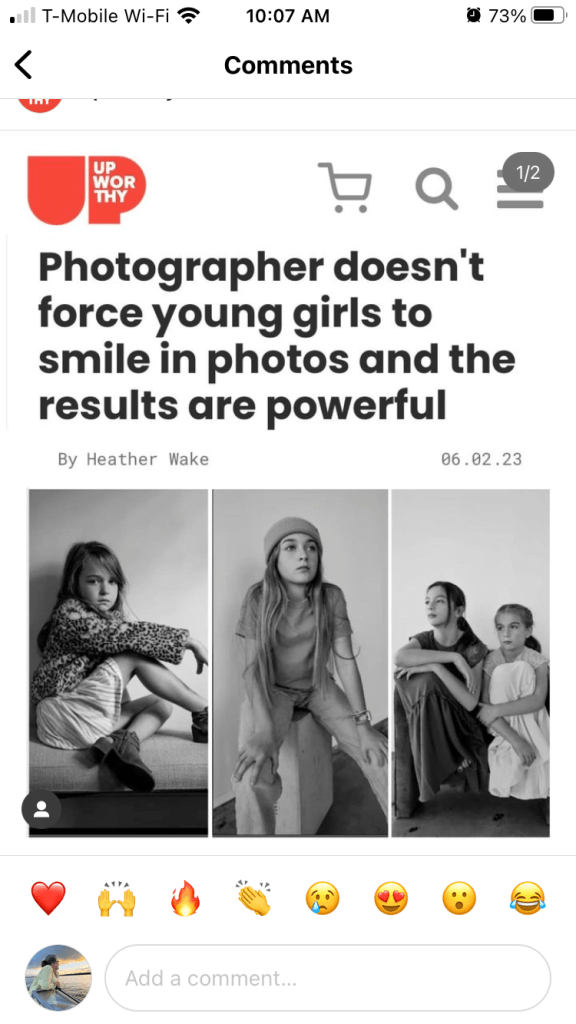Viewport: 576px width, 1024px height.
Task: Add the clapping hands emoji reaction
Action: (254, 899)
